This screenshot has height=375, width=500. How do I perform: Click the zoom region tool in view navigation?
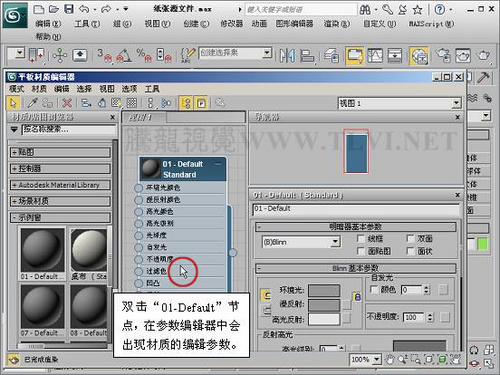point(416,359)
